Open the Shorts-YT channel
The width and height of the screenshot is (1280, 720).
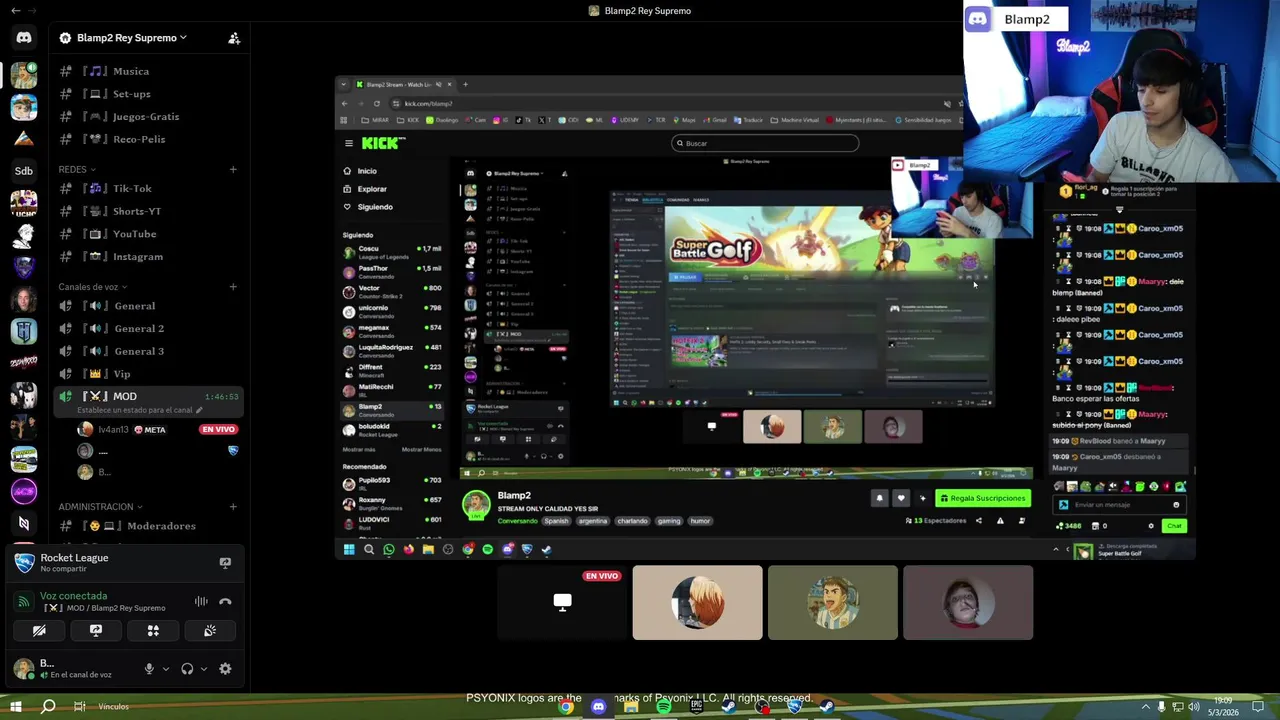tap(148, 211)
